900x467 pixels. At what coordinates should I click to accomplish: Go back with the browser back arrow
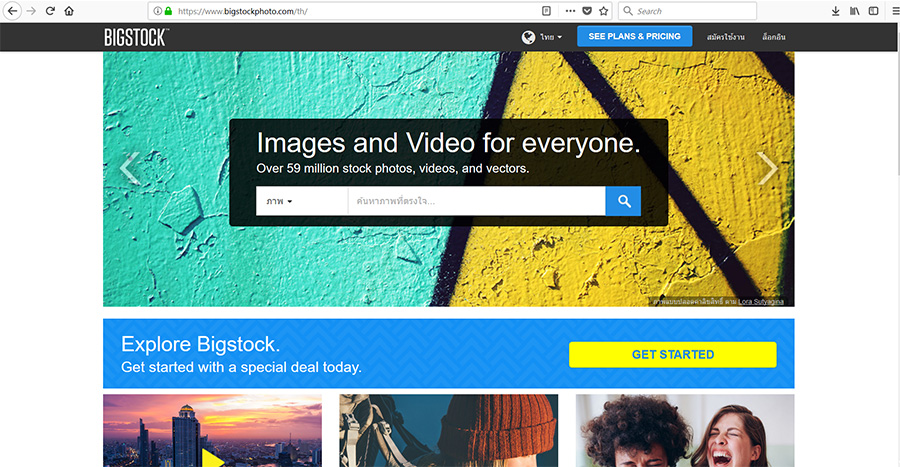pyautogui.click(x=12, y=11)
